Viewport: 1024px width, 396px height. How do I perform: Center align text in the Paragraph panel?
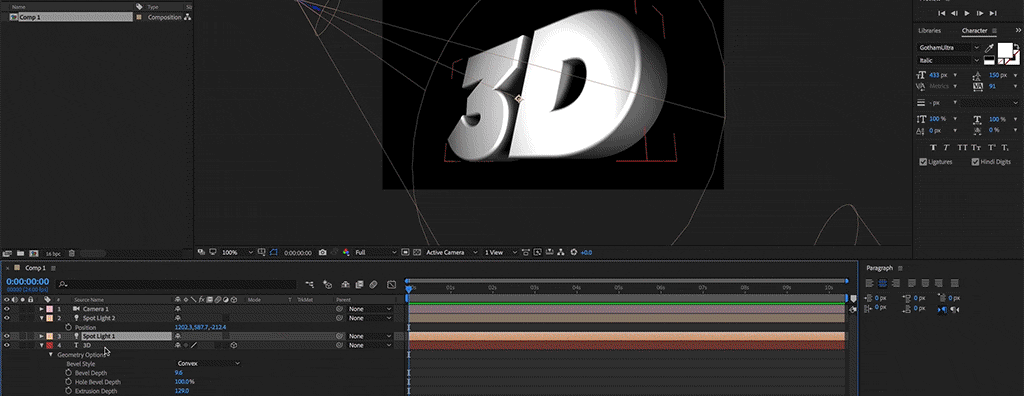(882, 283)
